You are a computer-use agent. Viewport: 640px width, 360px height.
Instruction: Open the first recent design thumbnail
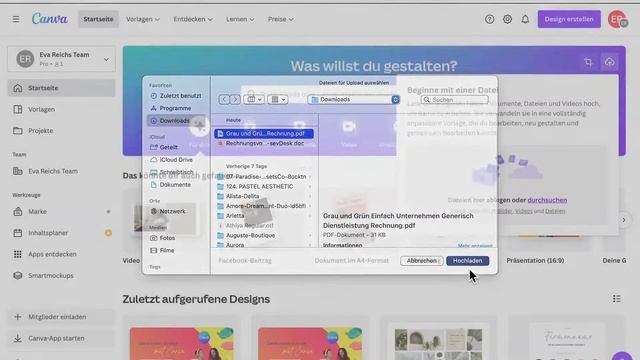pyautogui.click(x=182, y=338)
